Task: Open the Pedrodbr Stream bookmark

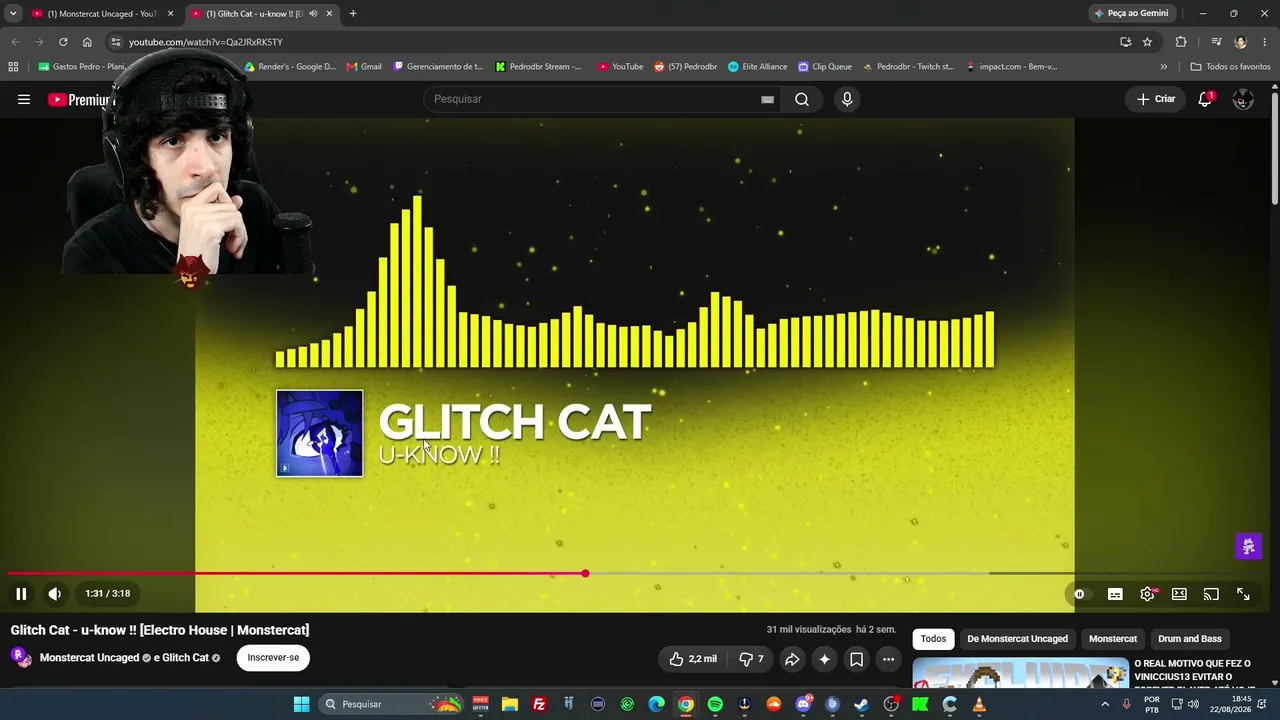Action: tap(538, 67)
